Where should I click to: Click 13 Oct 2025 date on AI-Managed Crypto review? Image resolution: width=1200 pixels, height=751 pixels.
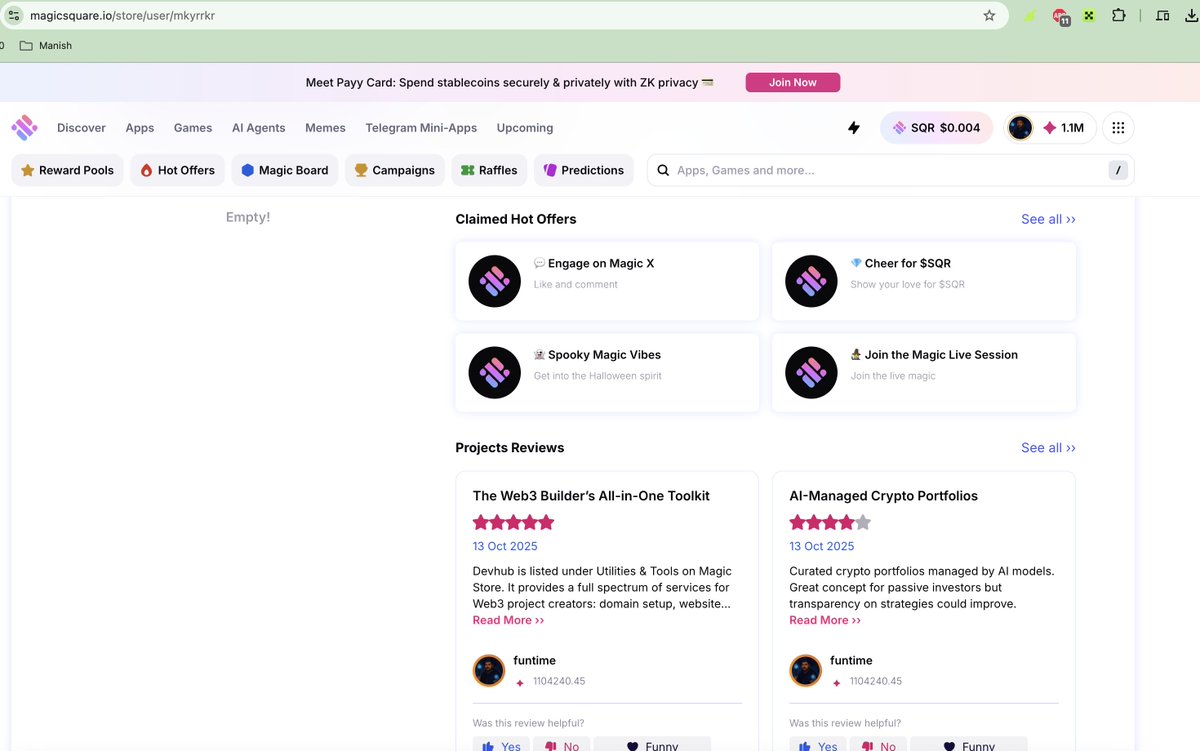[x=822, y=546]
